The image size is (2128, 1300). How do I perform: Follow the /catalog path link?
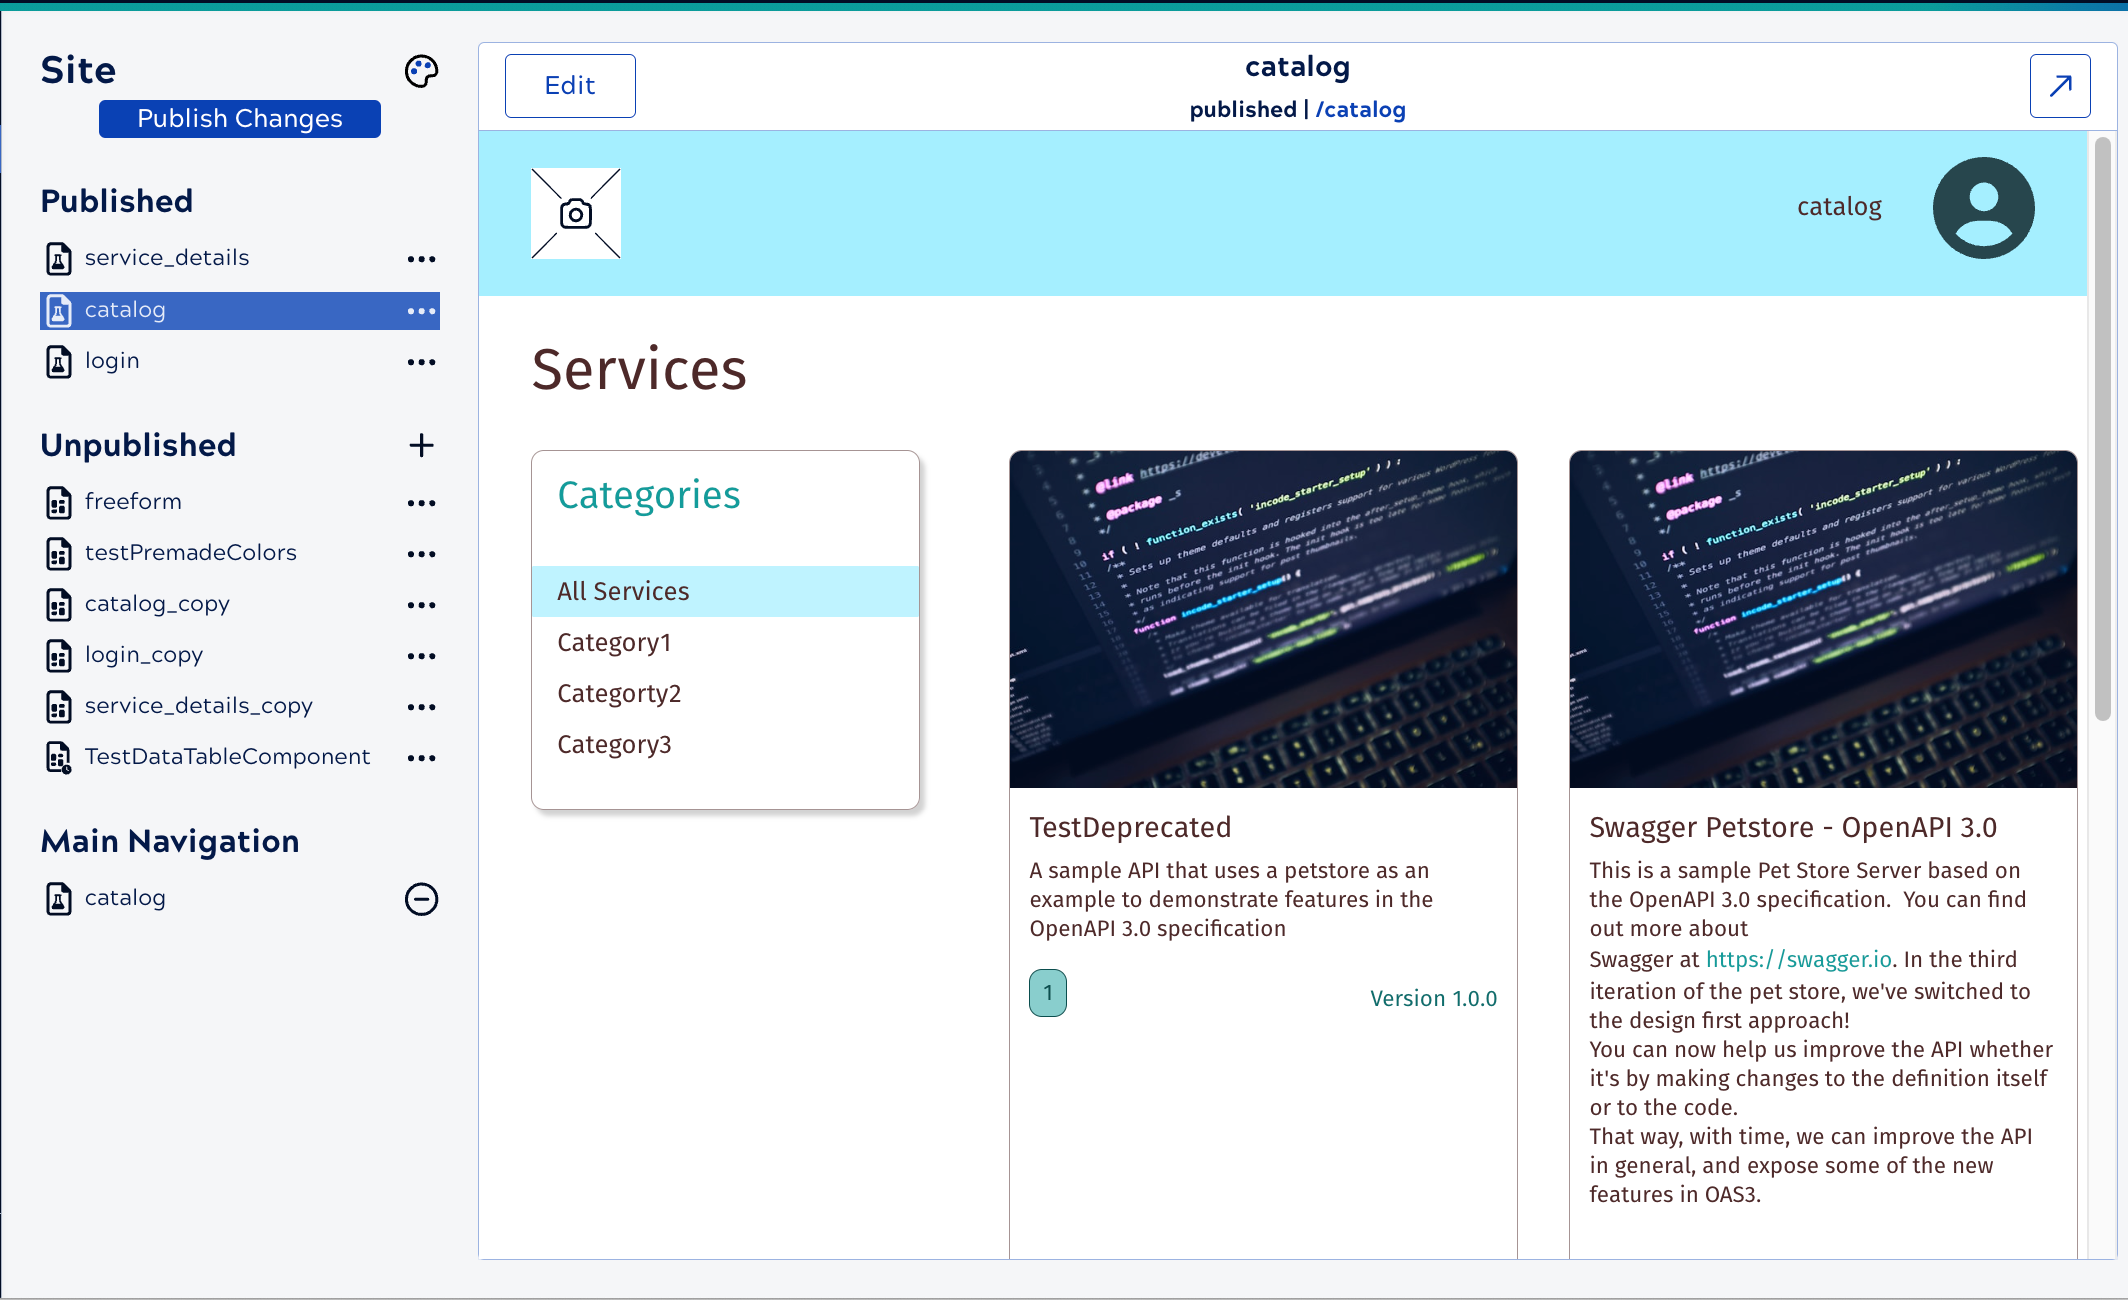pos(1360,110)
